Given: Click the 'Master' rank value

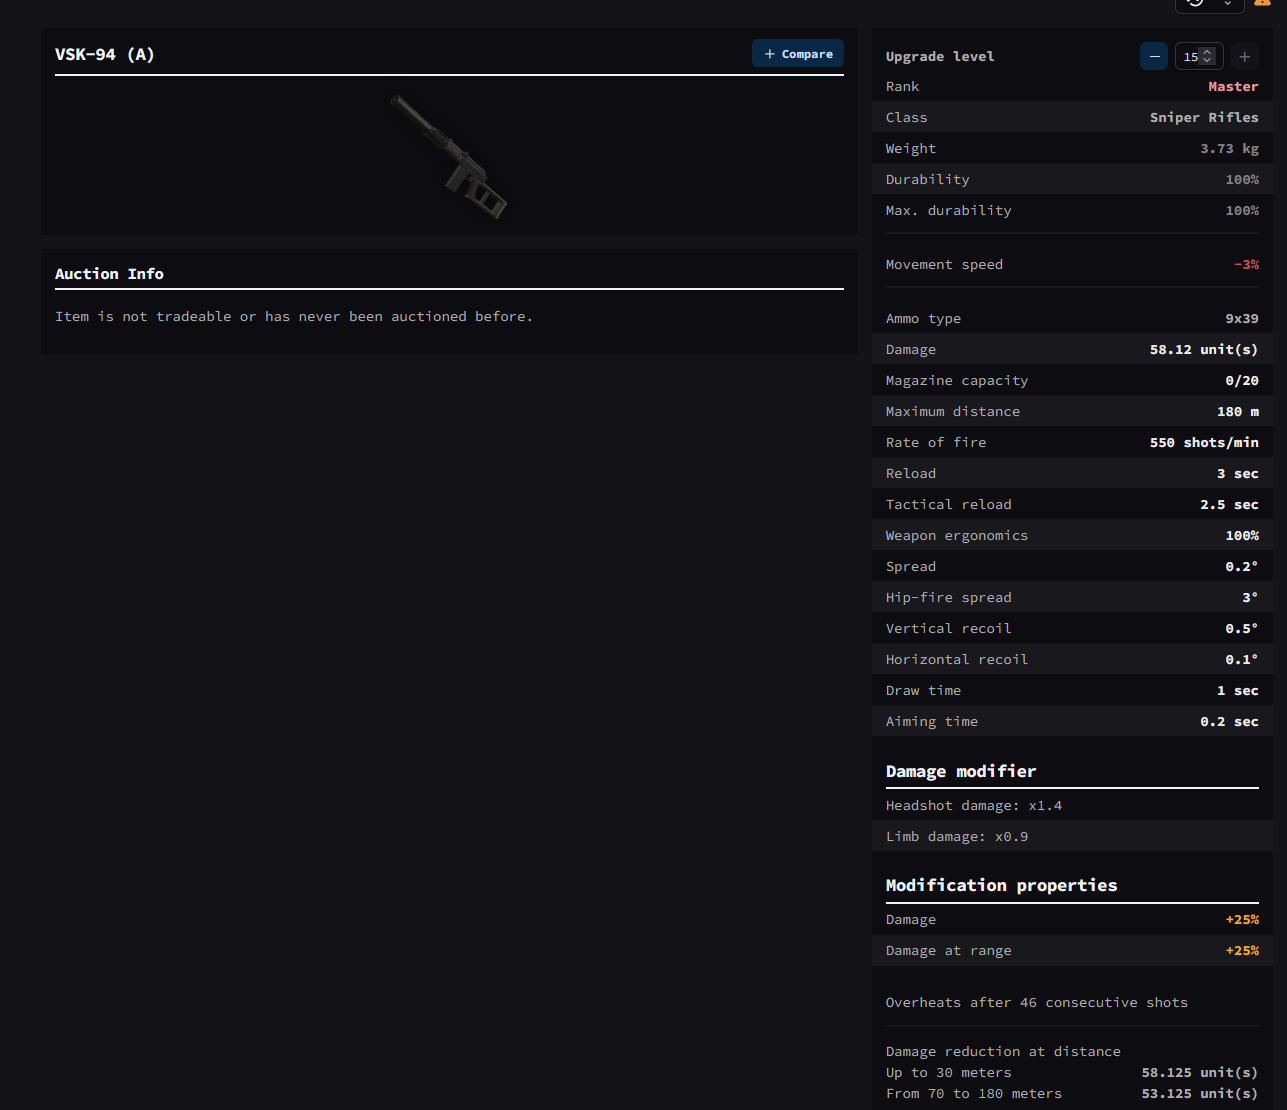Looking at the screenshot, I should [x=1233, y=87].
